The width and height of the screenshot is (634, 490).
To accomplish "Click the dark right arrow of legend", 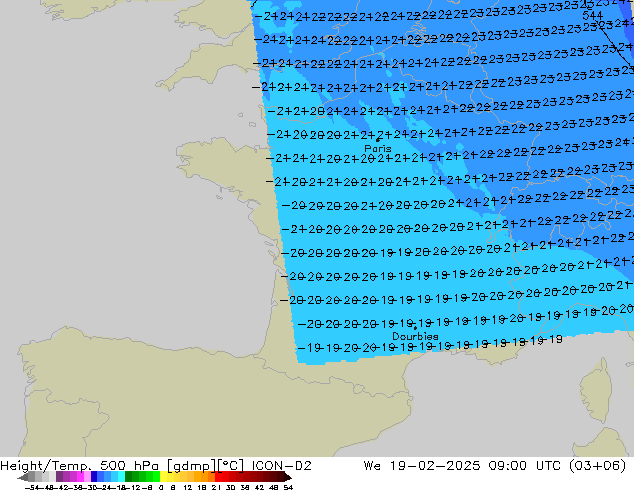I will 288,477.
